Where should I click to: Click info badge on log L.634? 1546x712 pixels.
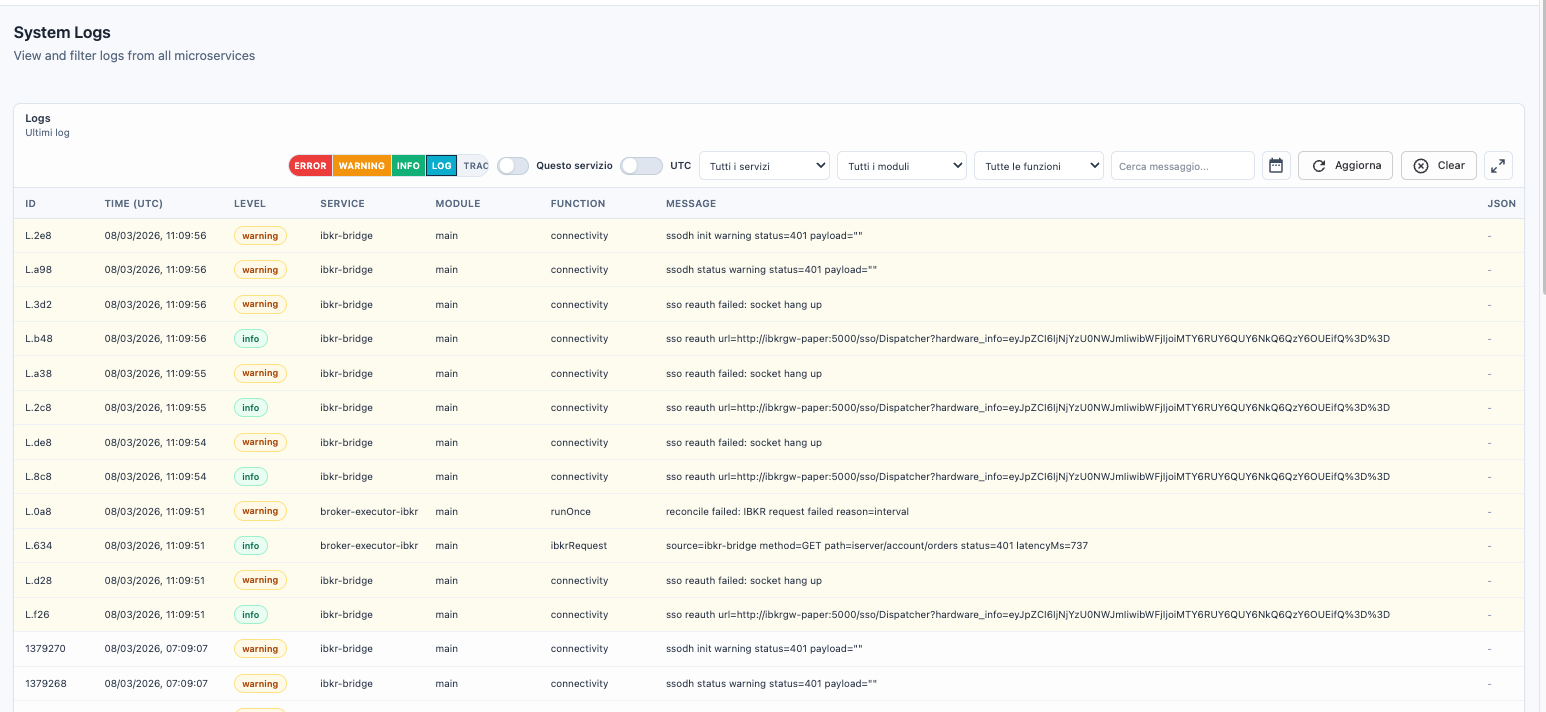[x=250, y=546]
